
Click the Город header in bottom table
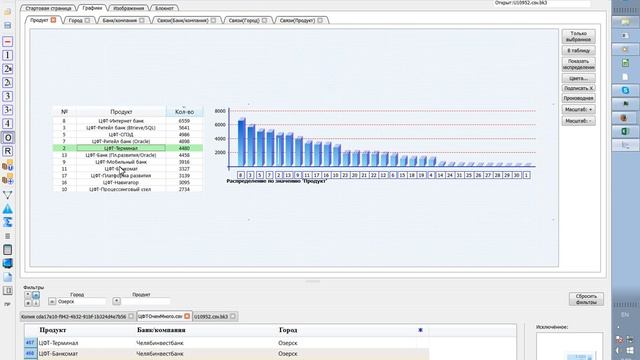(288, 330)
